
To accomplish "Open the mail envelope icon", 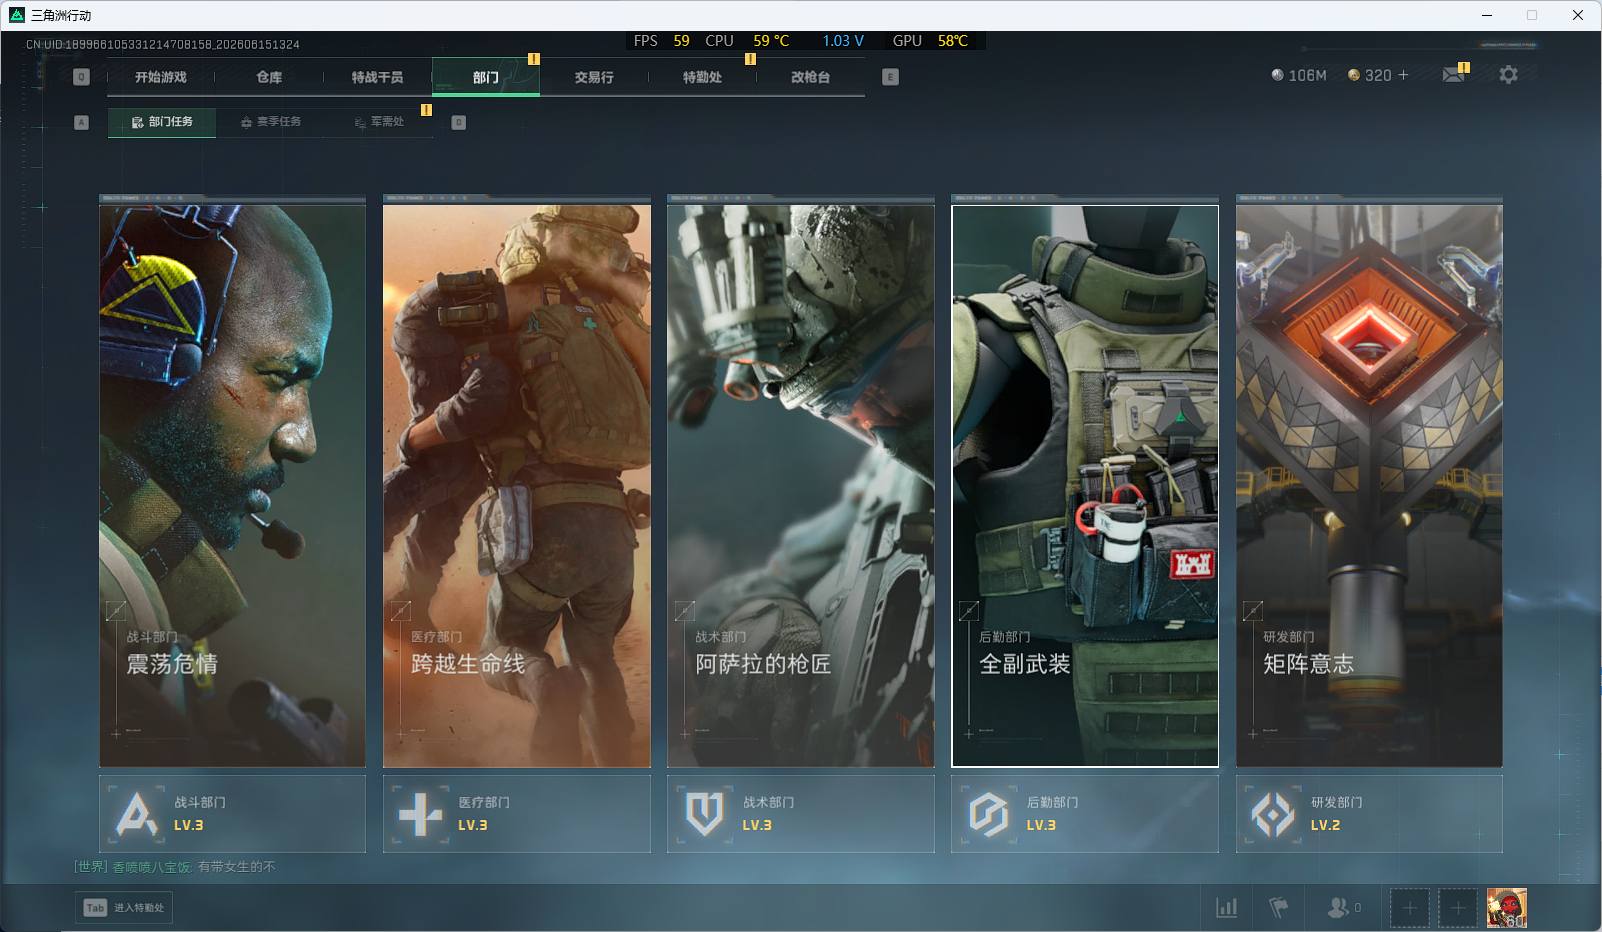I will (1453, 75).
